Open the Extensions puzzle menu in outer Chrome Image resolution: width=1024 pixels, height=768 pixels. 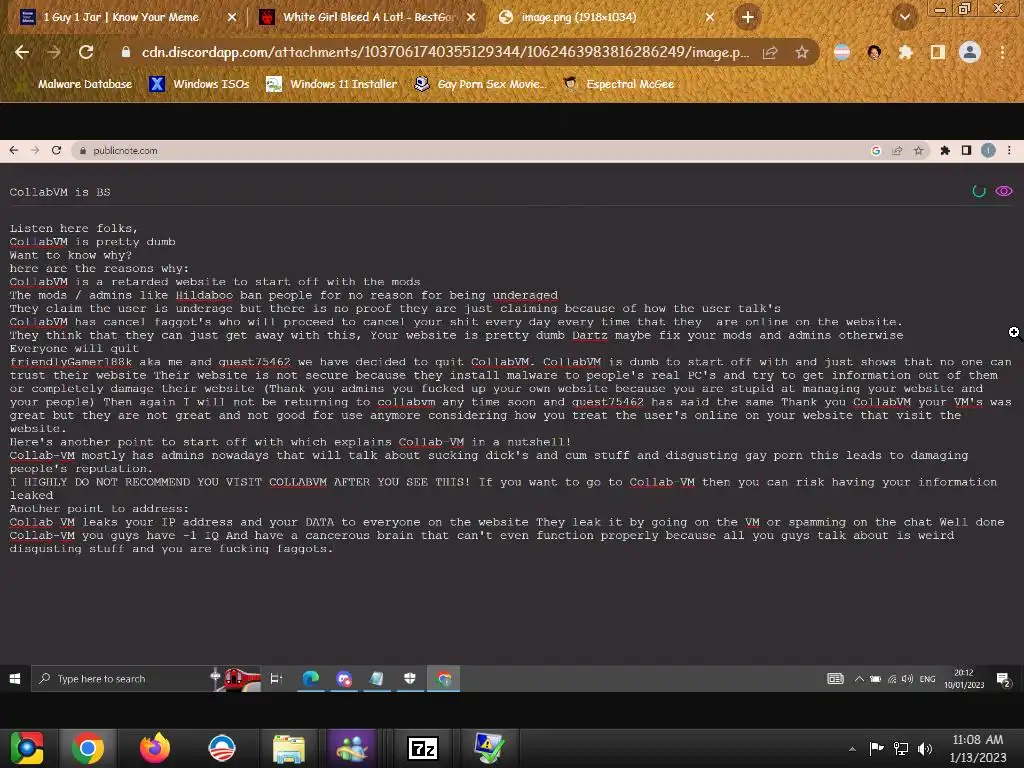pyautogui.click(x=905, y=52)
